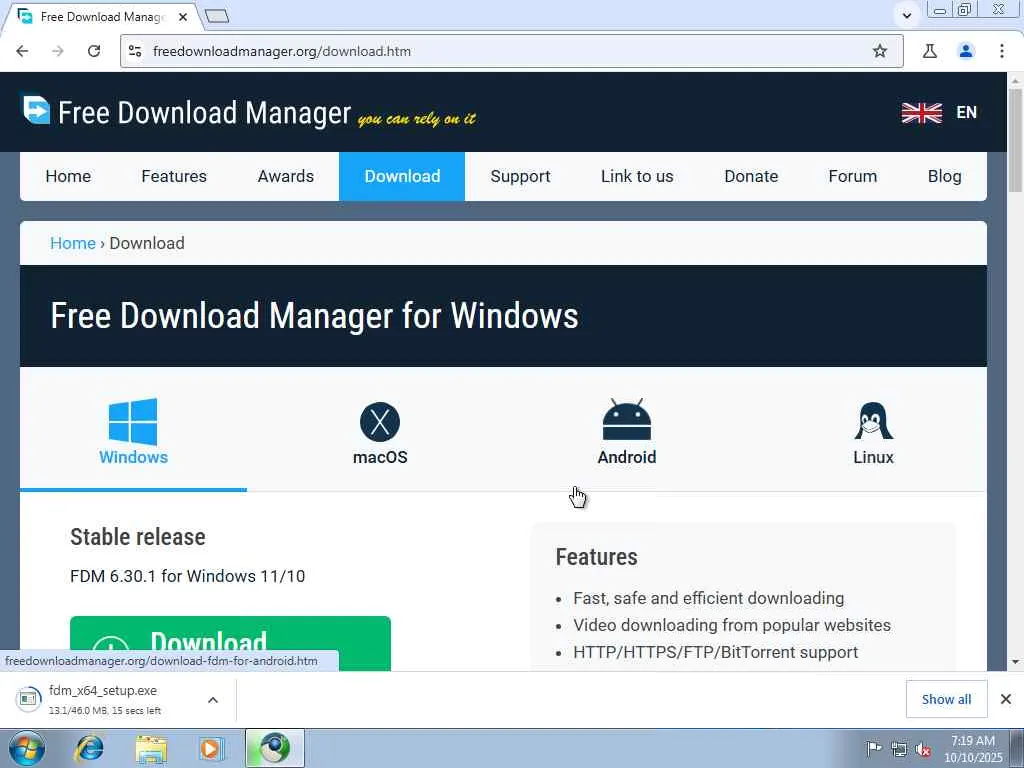
Task: Open Chrome Labs flask icon
Action: point(930,51)
